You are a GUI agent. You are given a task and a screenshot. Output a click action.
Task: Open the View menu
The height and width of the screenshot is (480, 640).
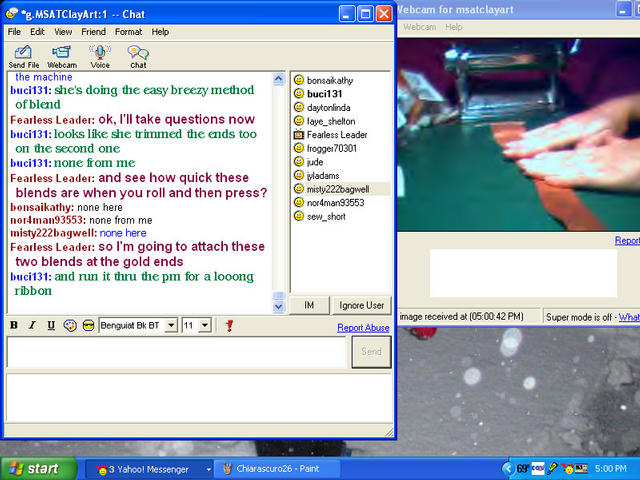(x=63, y=32)
